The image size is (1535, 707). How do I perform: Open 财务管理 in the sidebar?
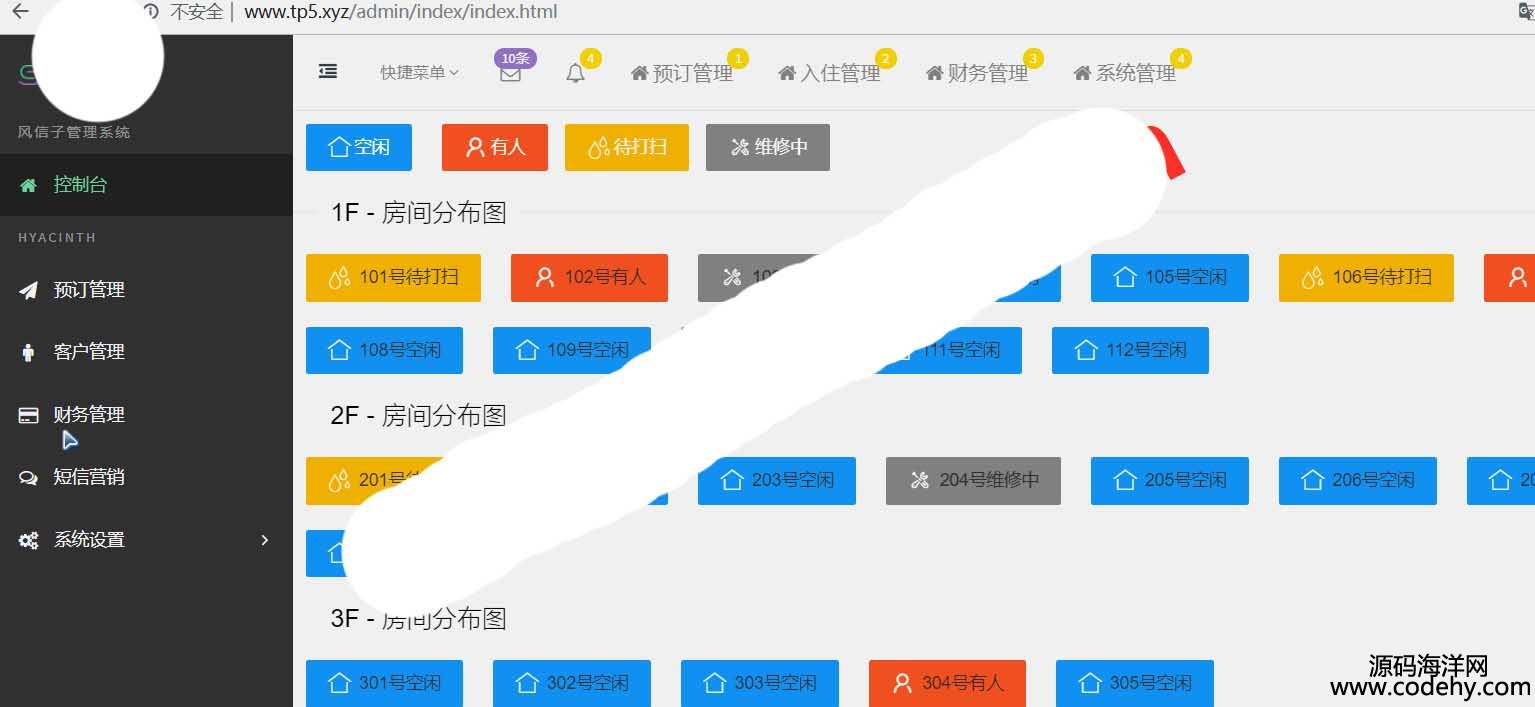click(146, 415)
